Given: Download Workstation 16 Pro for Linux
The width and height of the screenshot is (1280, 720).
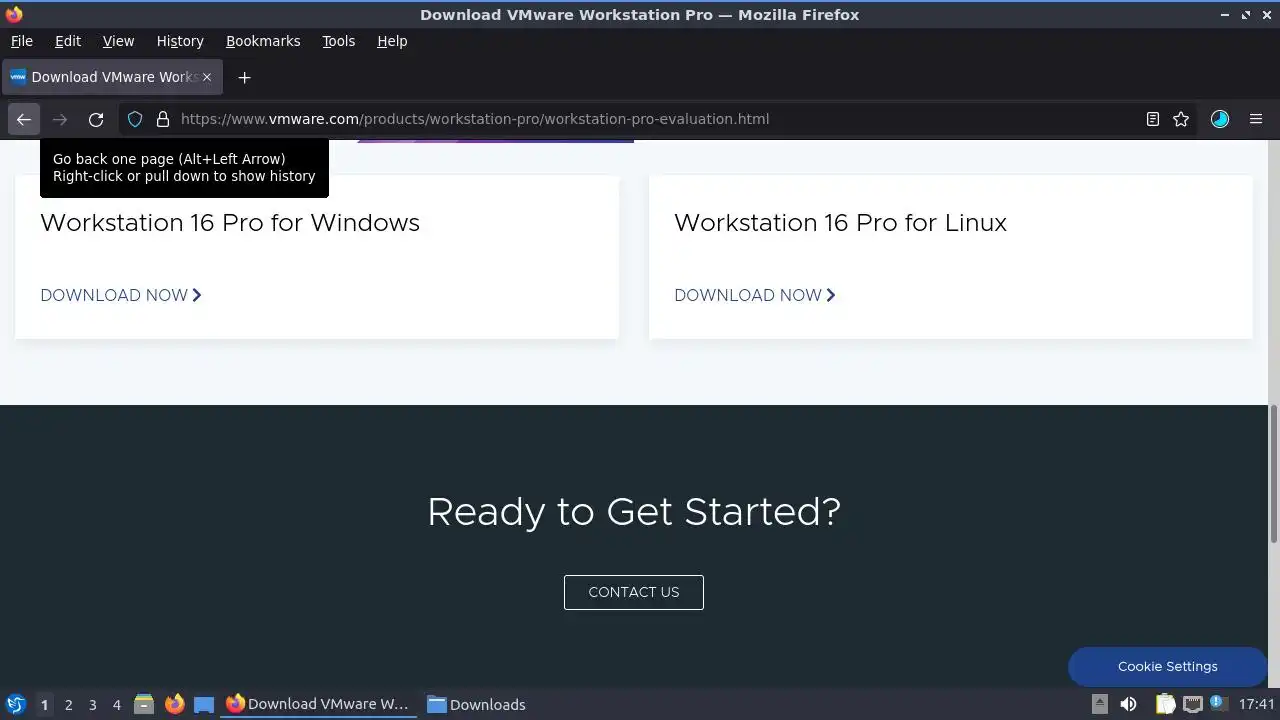Looking at the screenshot, I should 755,295.
